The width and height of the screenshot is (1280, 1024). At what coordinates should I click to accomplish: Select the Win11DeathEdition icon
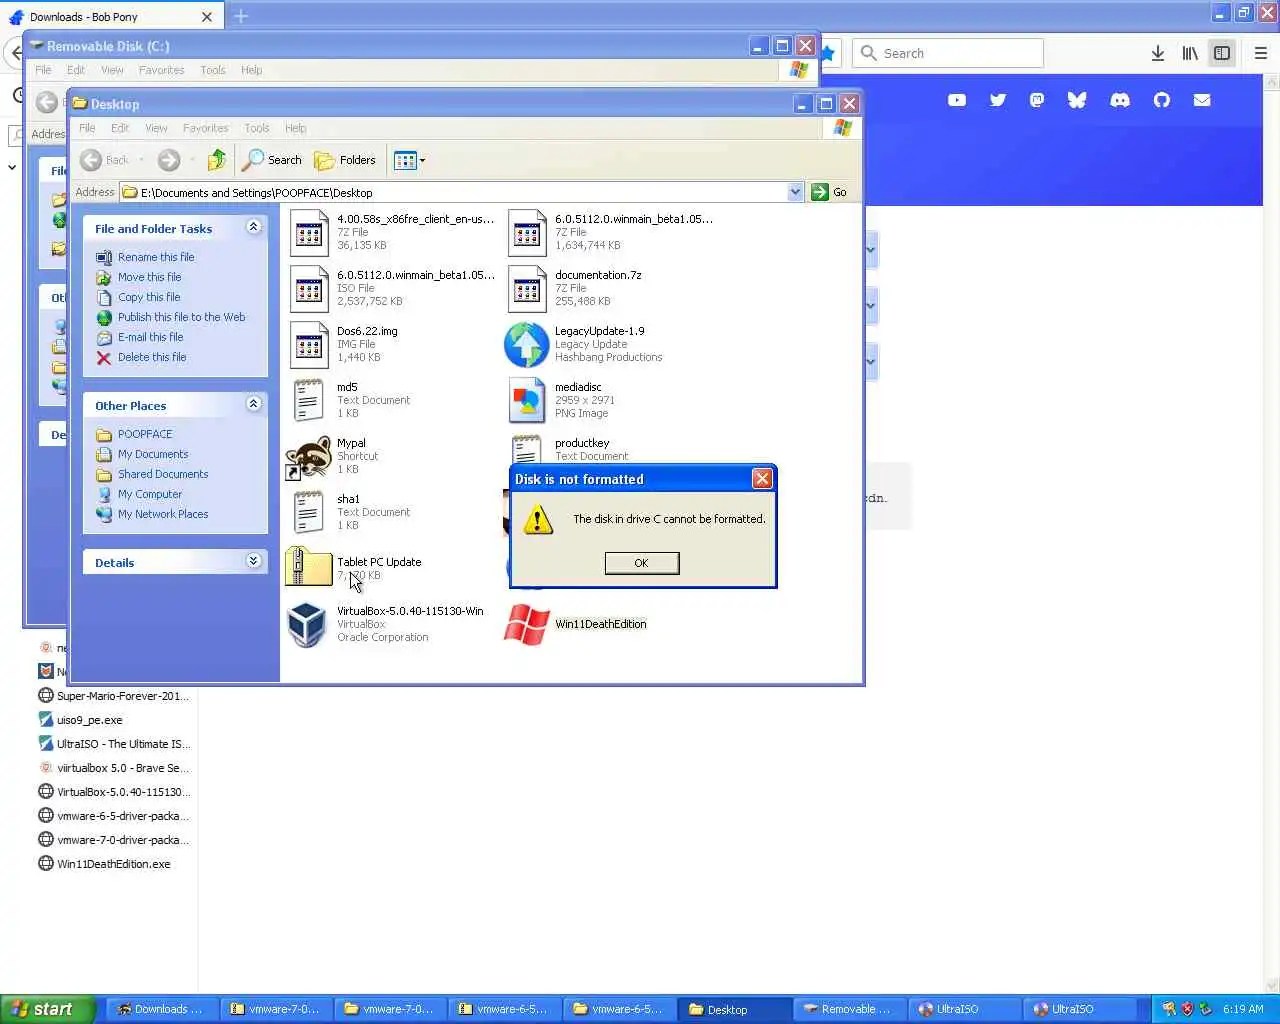[x=526, y=624]
